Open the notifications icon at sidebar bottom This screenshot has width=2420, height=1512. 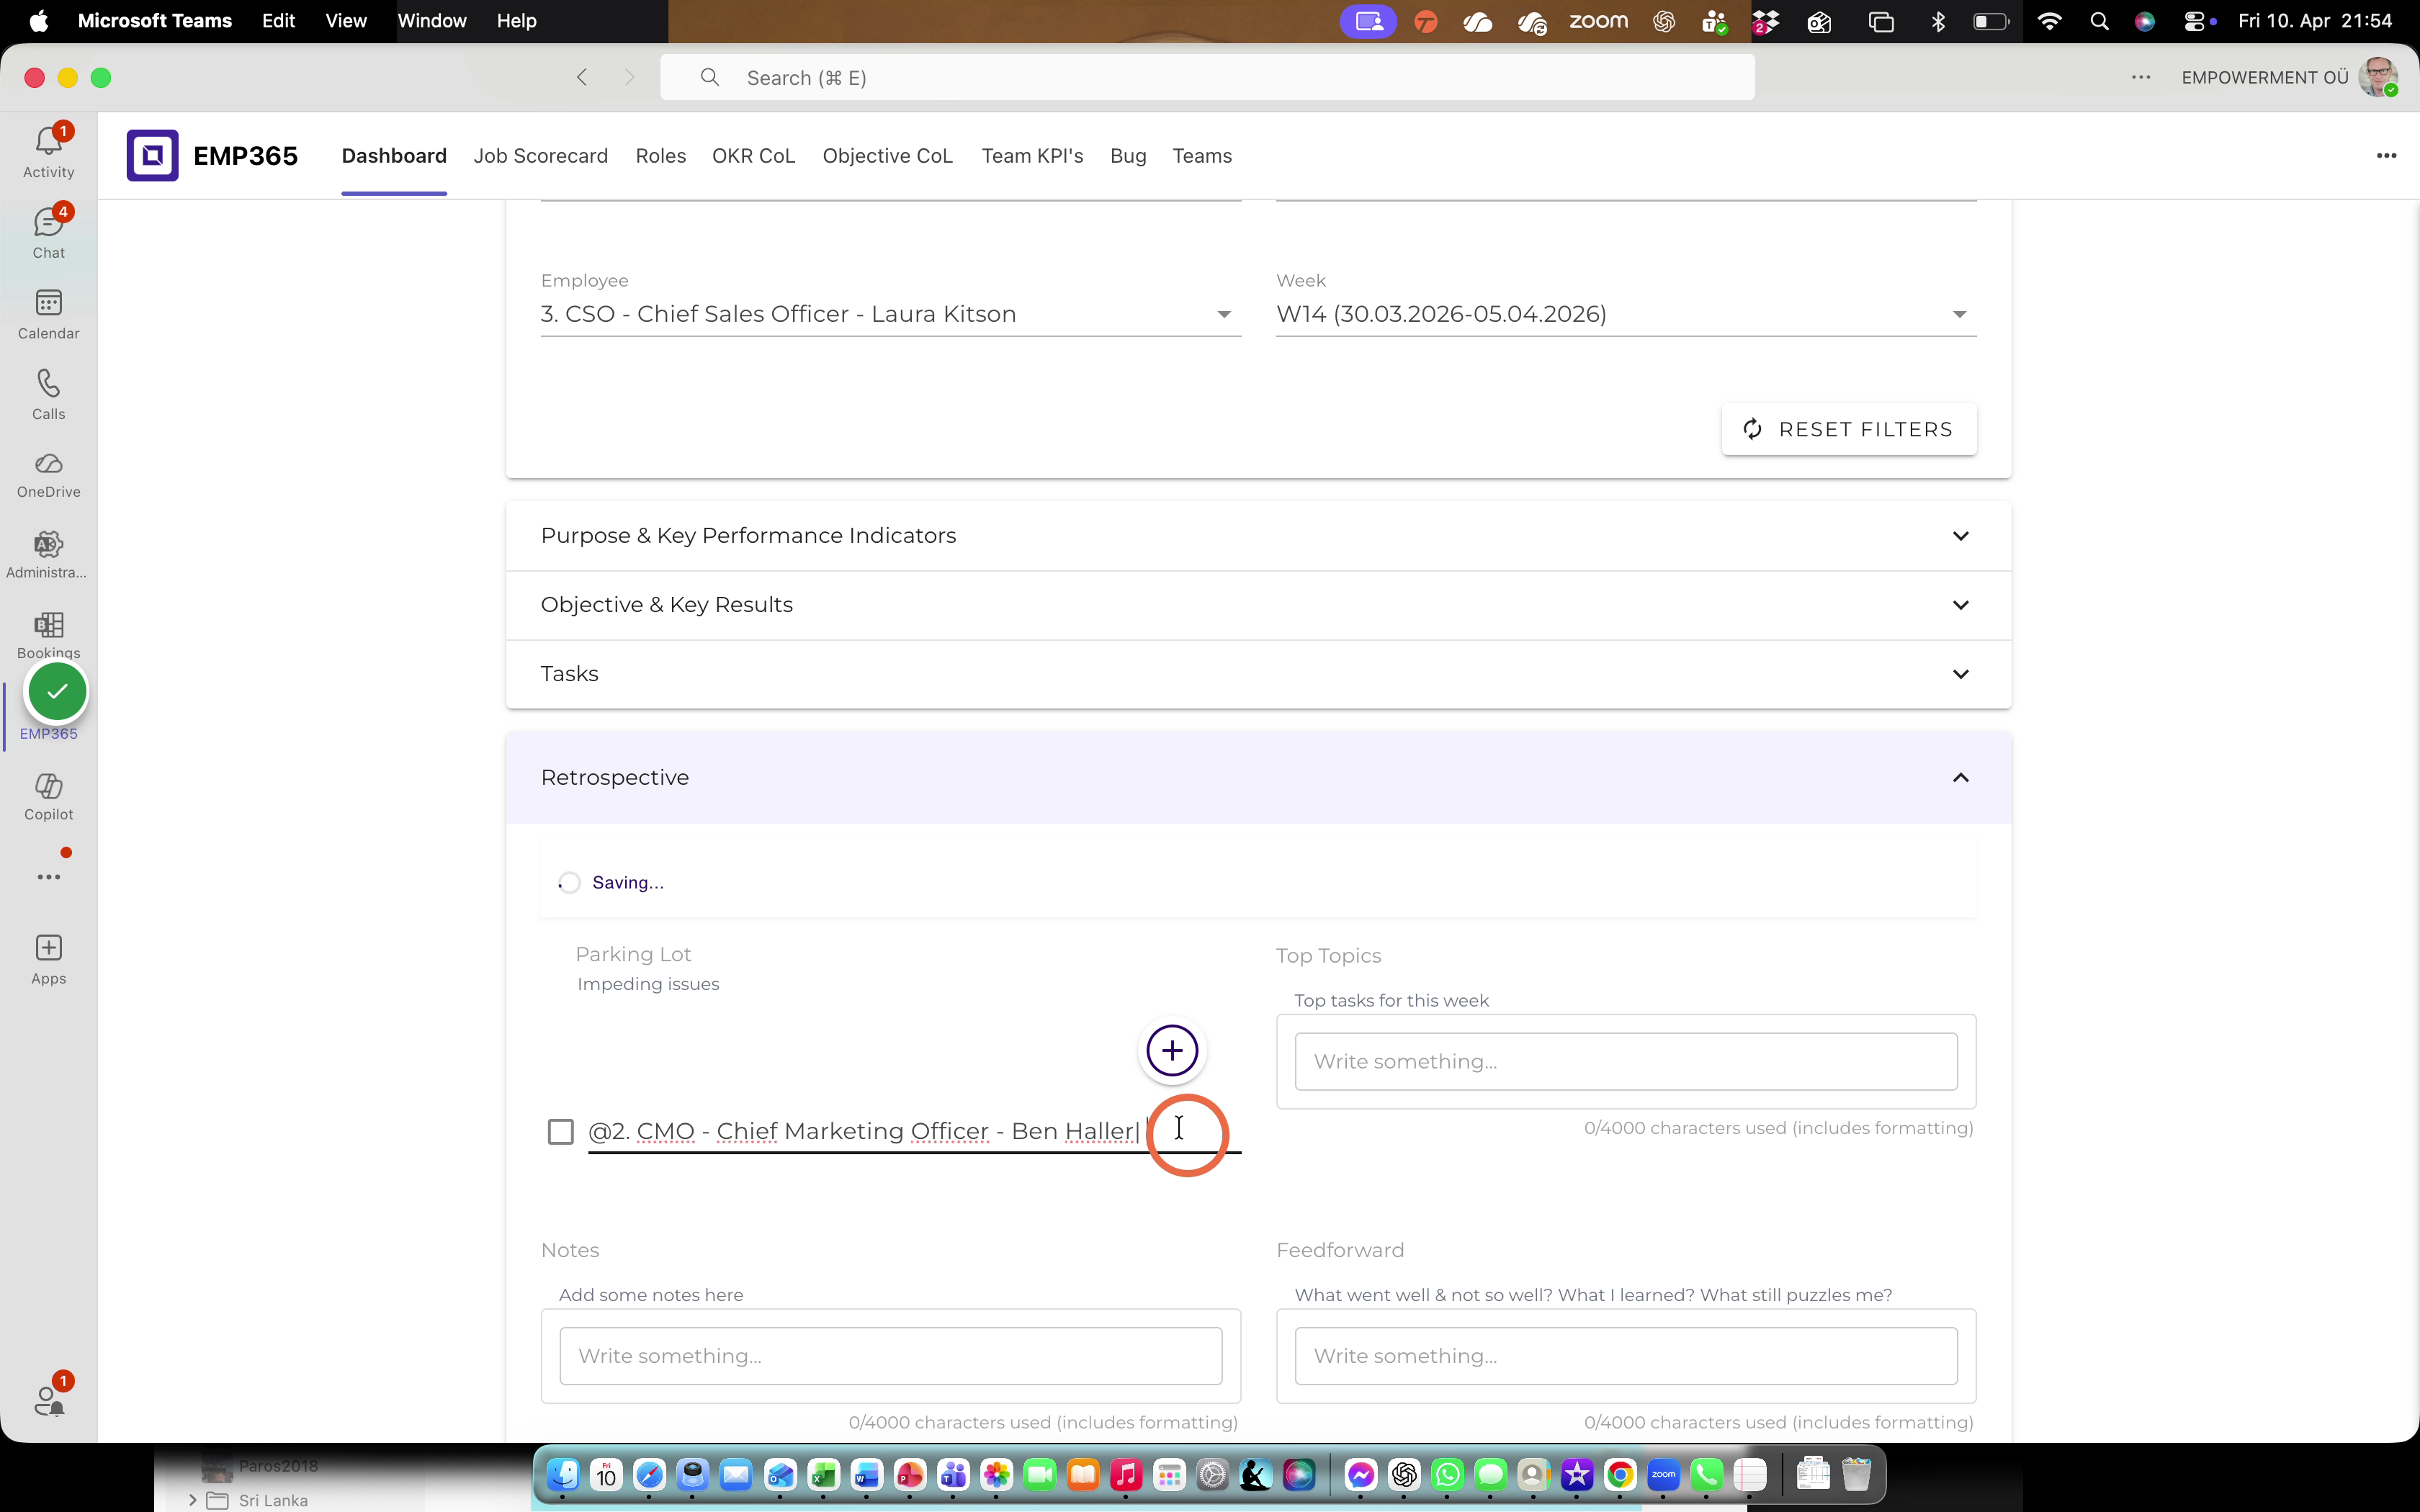[x=48, y=1398]
